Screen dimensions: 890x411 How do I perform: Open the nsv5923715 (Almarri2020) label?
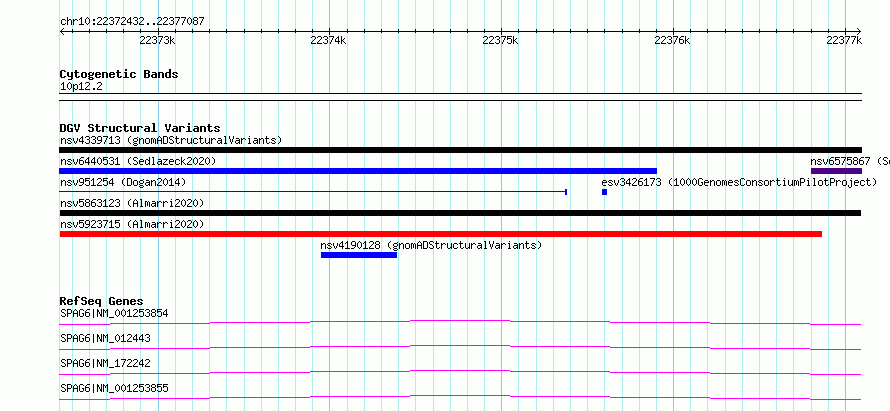tap(132, 224)
